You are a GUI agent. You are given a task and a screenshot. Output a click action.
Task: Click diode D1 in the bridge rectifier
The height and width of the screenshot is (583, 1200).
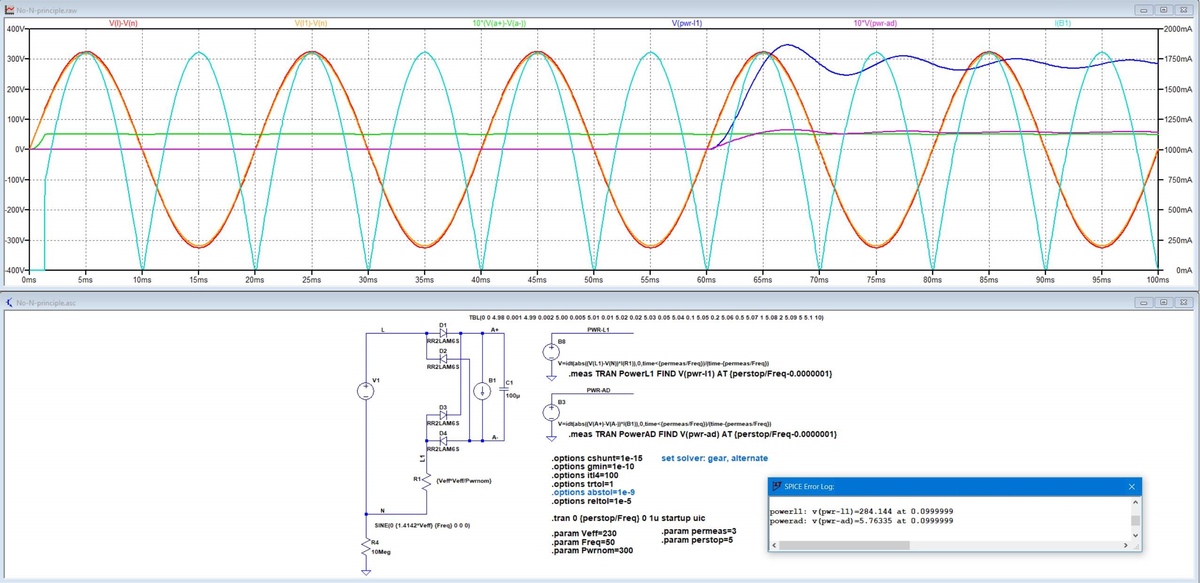[x=443, y=333]
